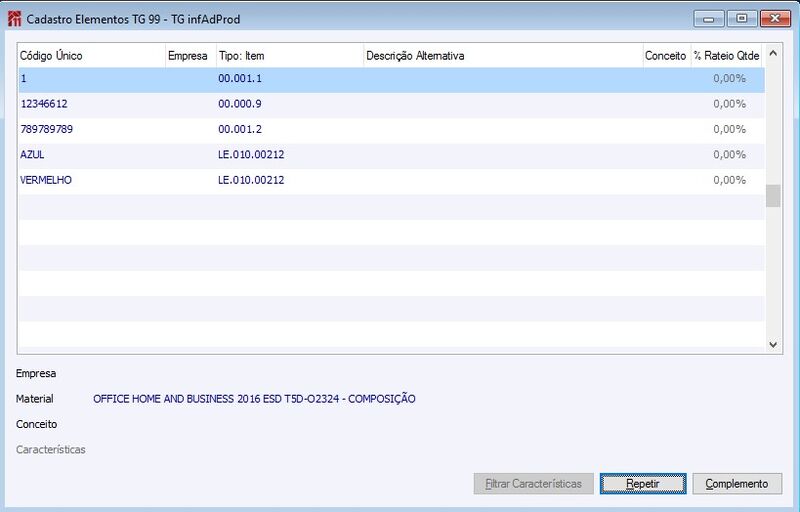Click the Descrição Alternativa column header
Image resolution: width=800 pixels, height=512 pixels.
pyautogui.click(x=503, y=56)
